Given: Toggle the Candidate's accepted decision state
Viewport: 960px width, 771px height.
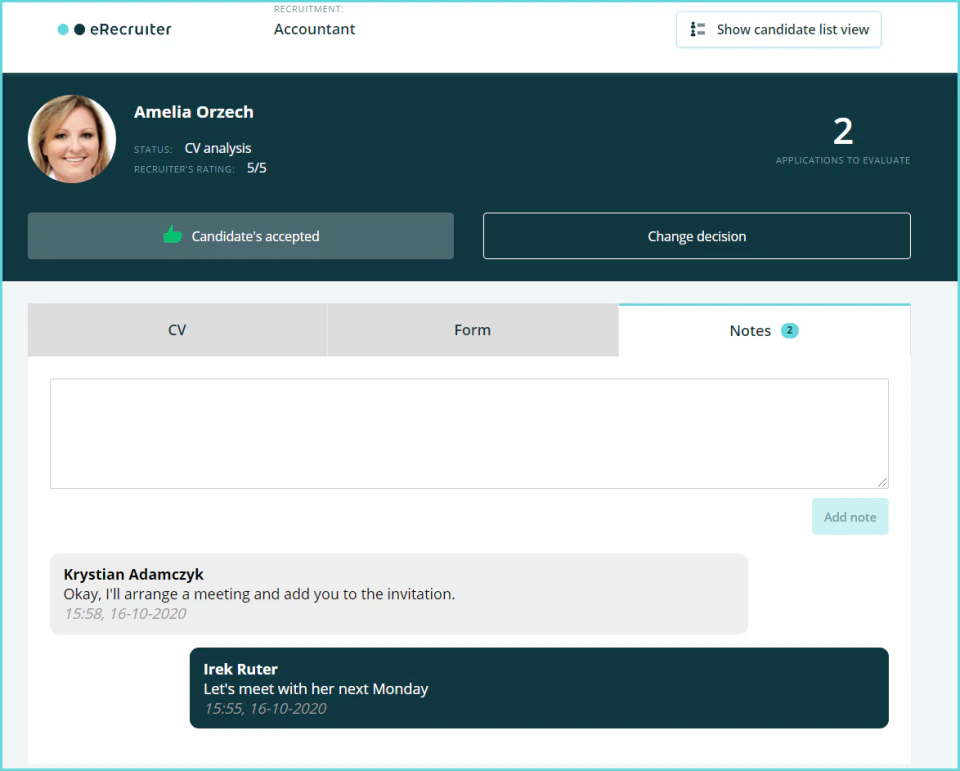Looking at the screenshot, I should [240, 236].
